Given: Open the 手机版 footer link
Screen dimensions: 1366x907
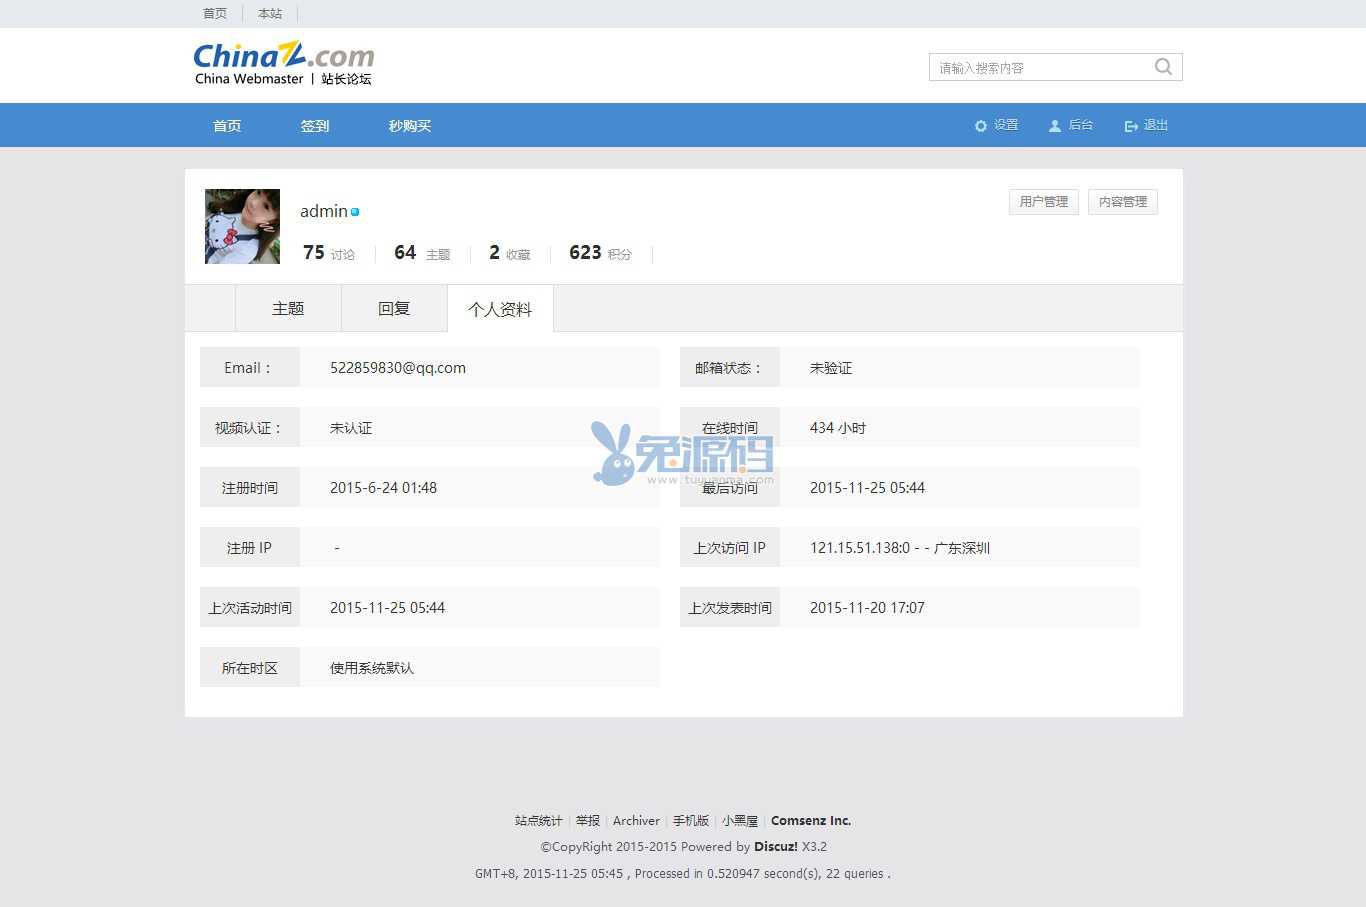Looking at the screenshot, I should click(691, 821).
